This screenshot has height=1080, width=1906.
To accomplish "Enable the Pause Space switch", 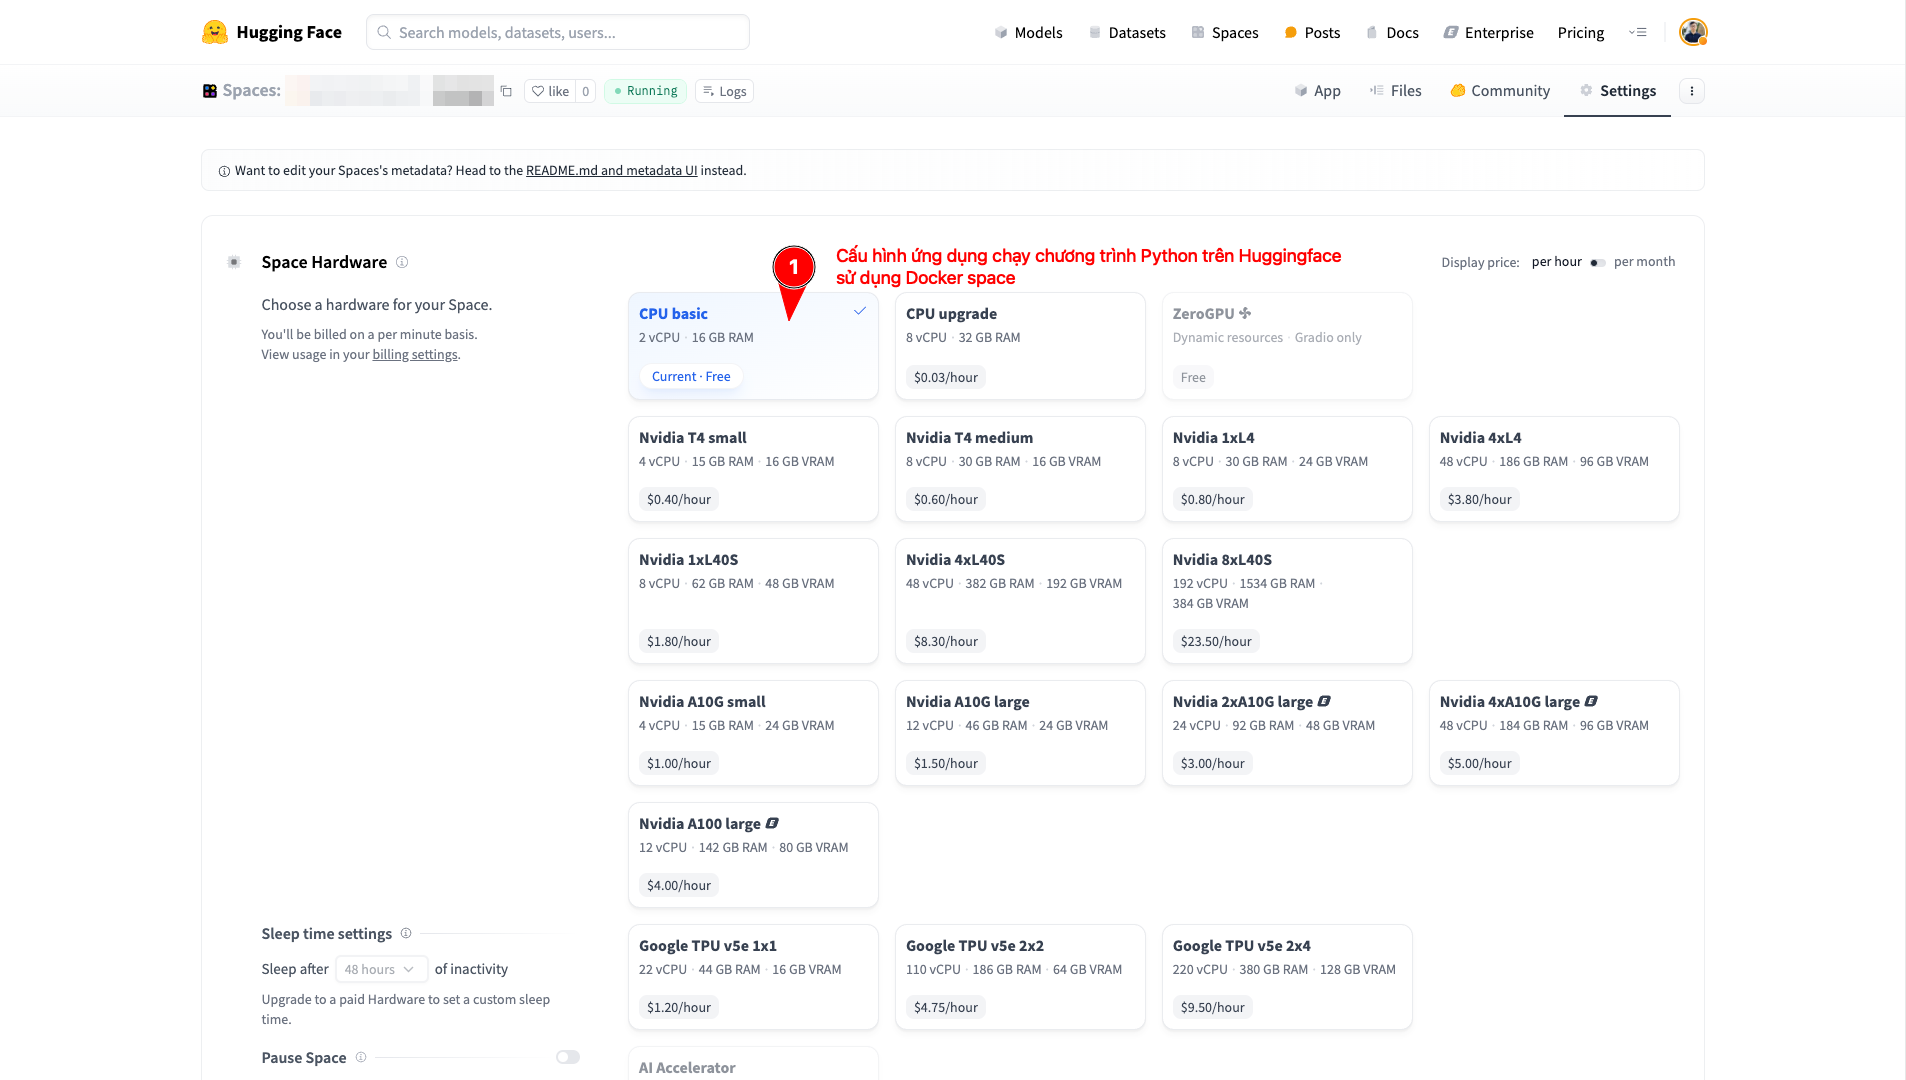I will pos(568,1057).
